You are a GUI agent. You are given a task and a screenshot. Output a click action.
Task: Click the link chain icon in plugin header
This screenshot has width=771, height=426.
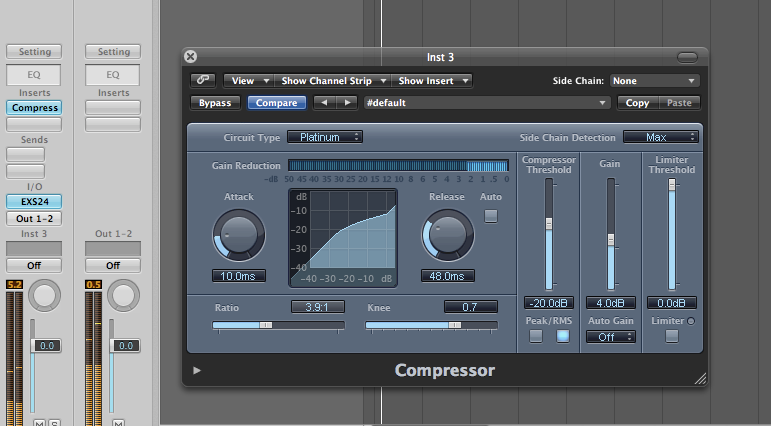click(x=203, y=80)
